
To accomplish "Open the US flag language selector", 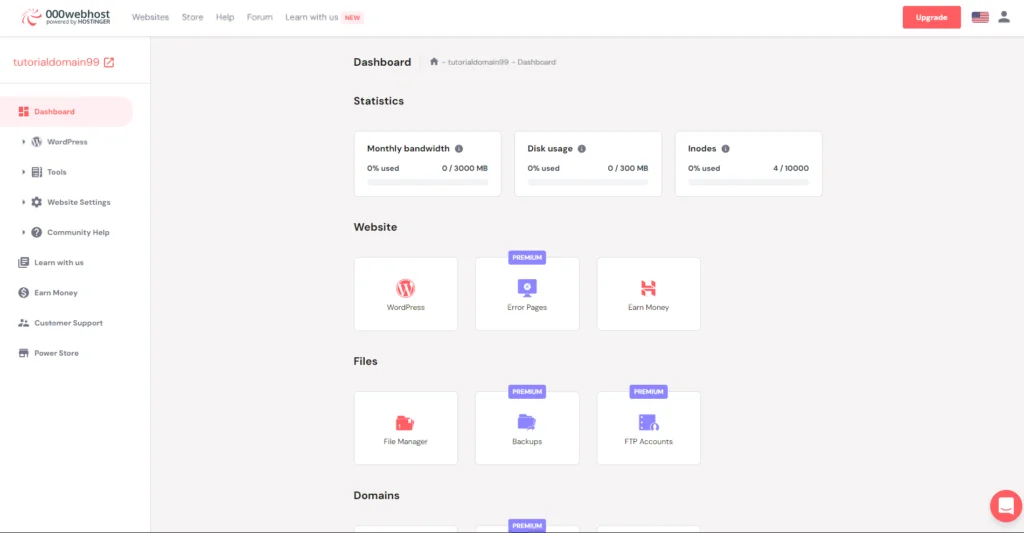I will pyautogui.click(x=980, y=17).
